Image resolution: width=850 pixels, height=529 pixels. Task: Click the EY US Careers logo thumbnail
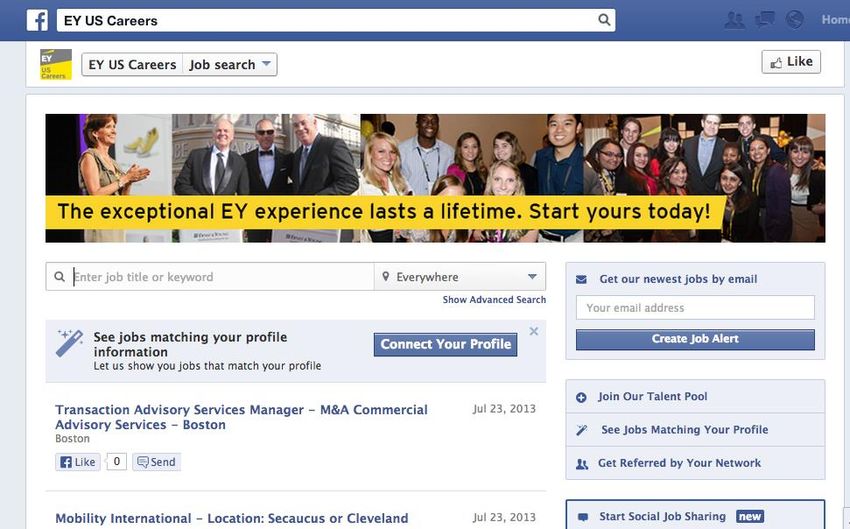pyautogui.click(x=56, y=64)
